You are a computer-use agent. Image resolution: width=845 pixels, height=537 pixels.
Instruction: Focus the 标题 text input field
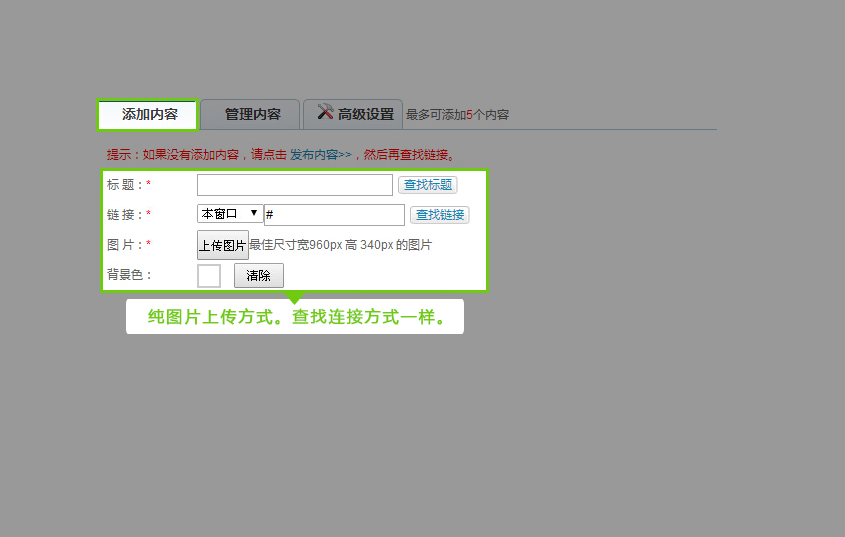[295, 185]
